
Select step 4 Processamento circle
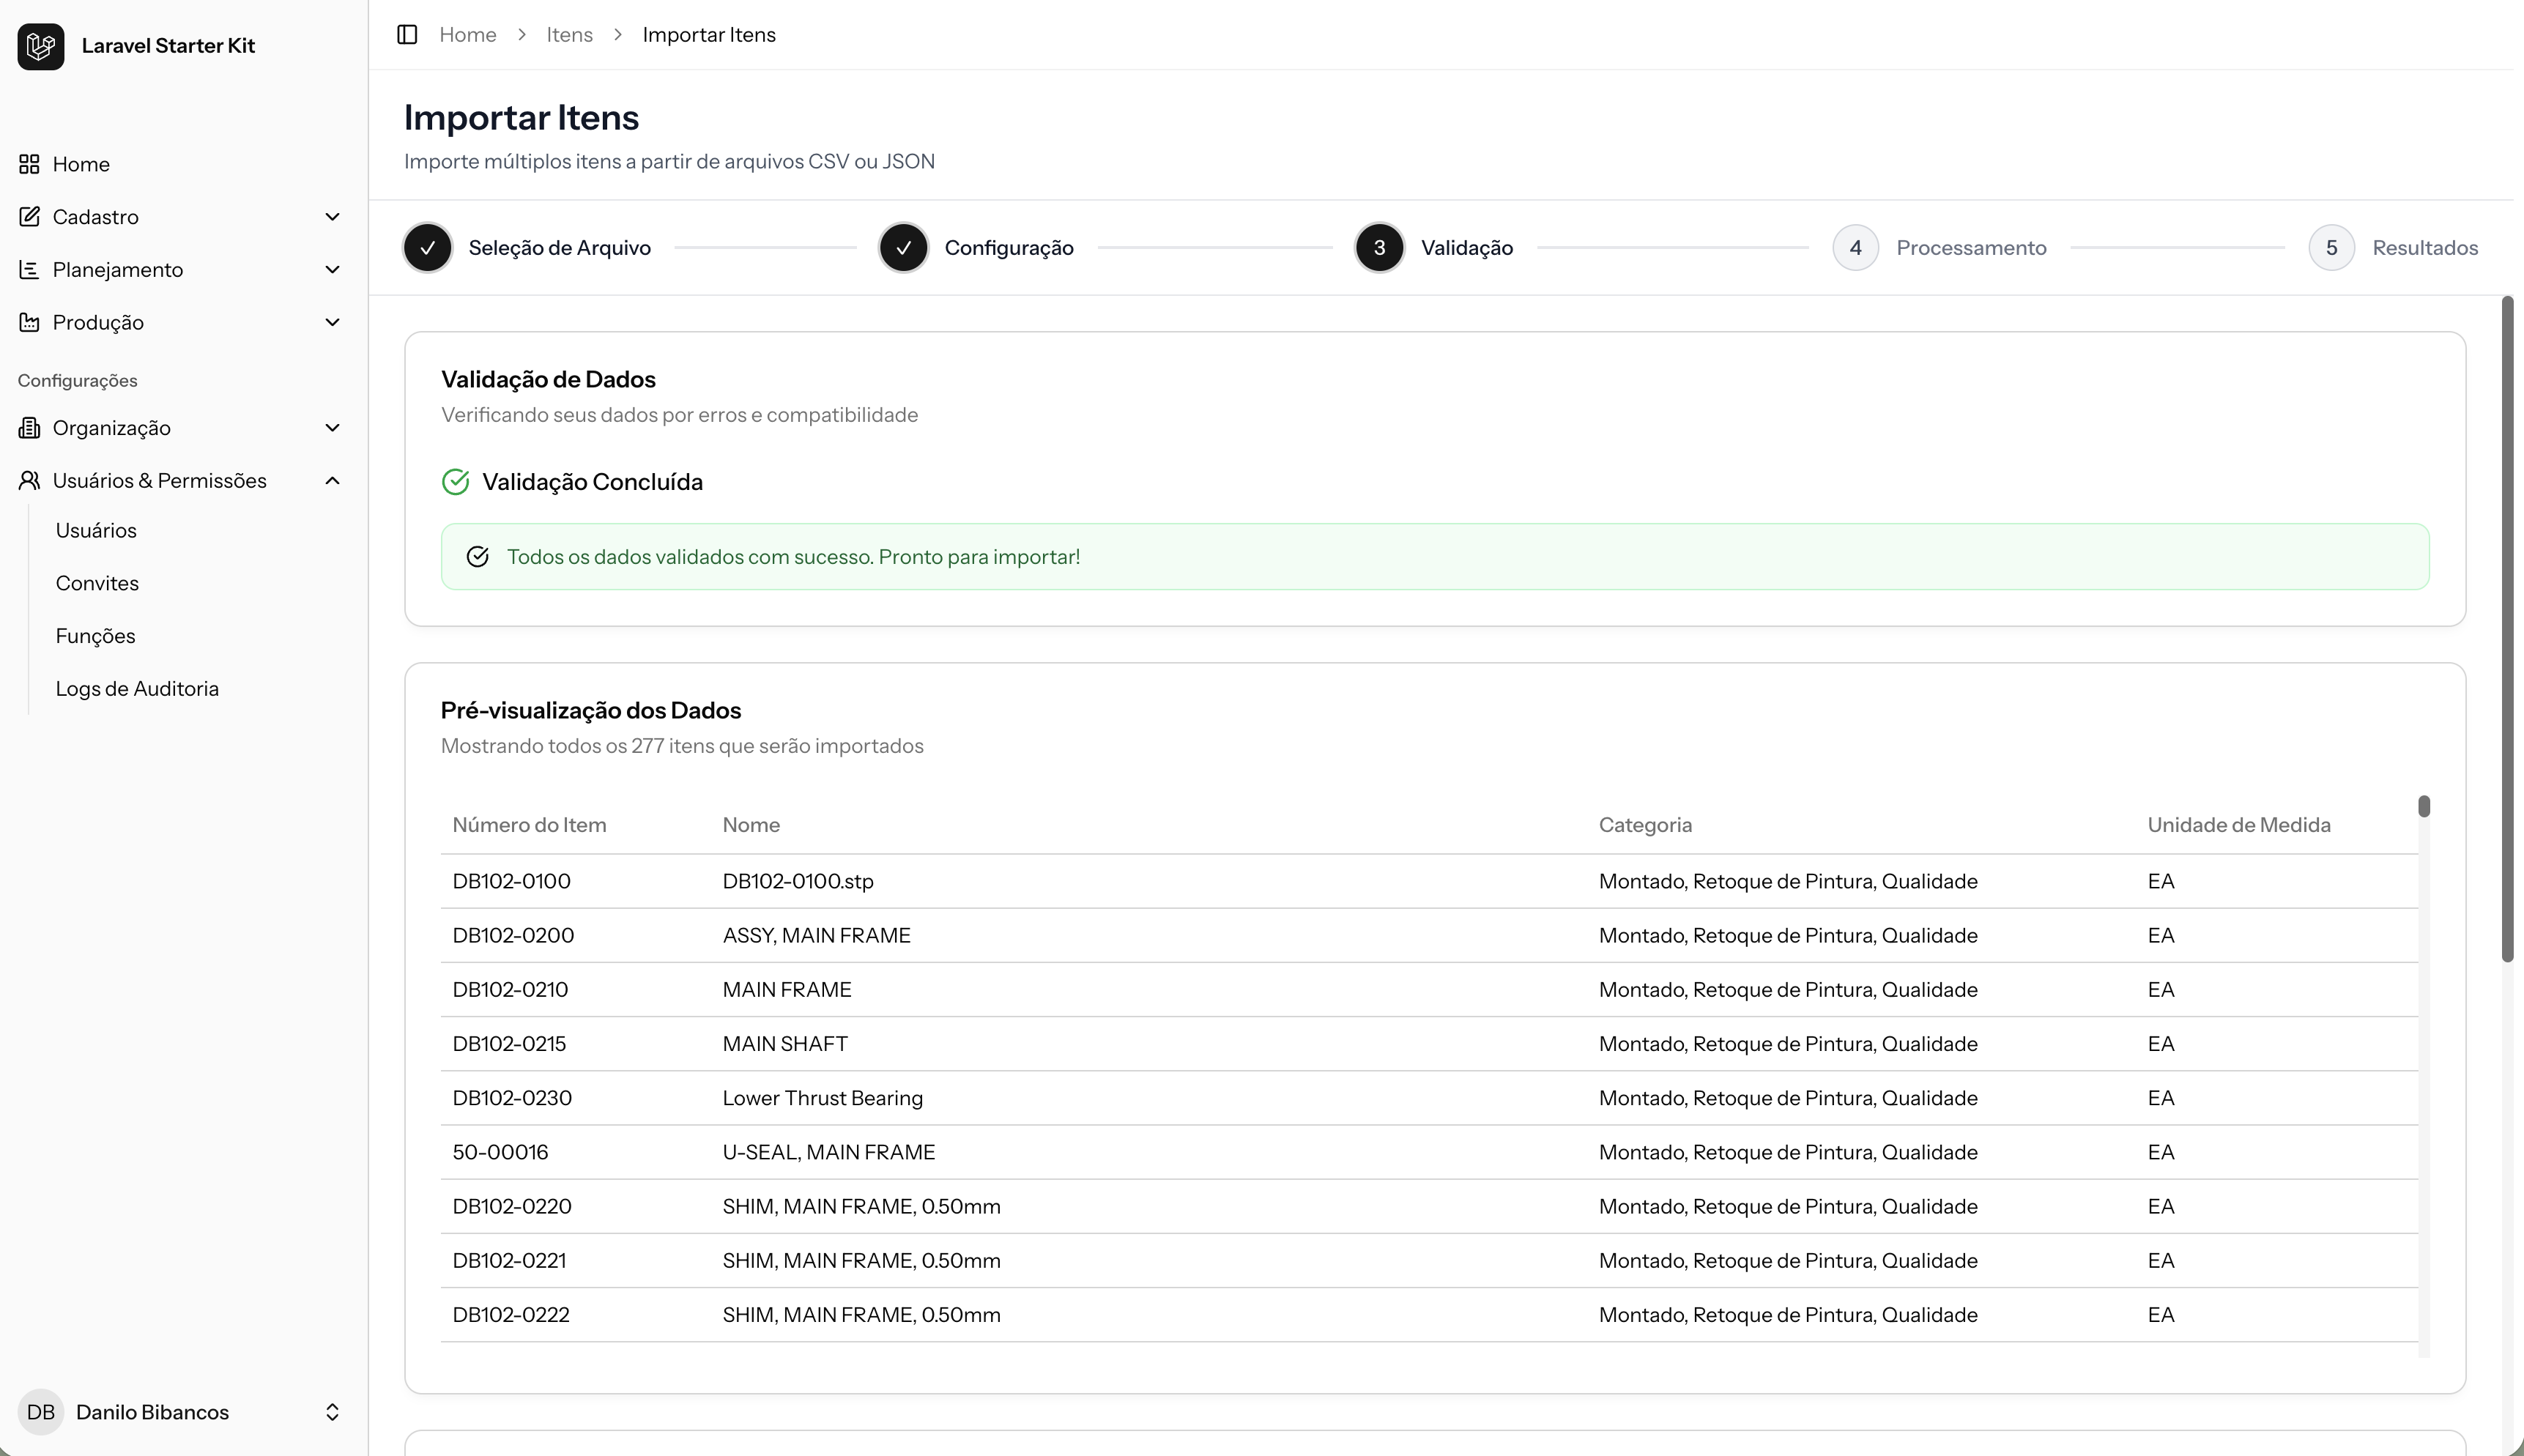coord(1855,248)
